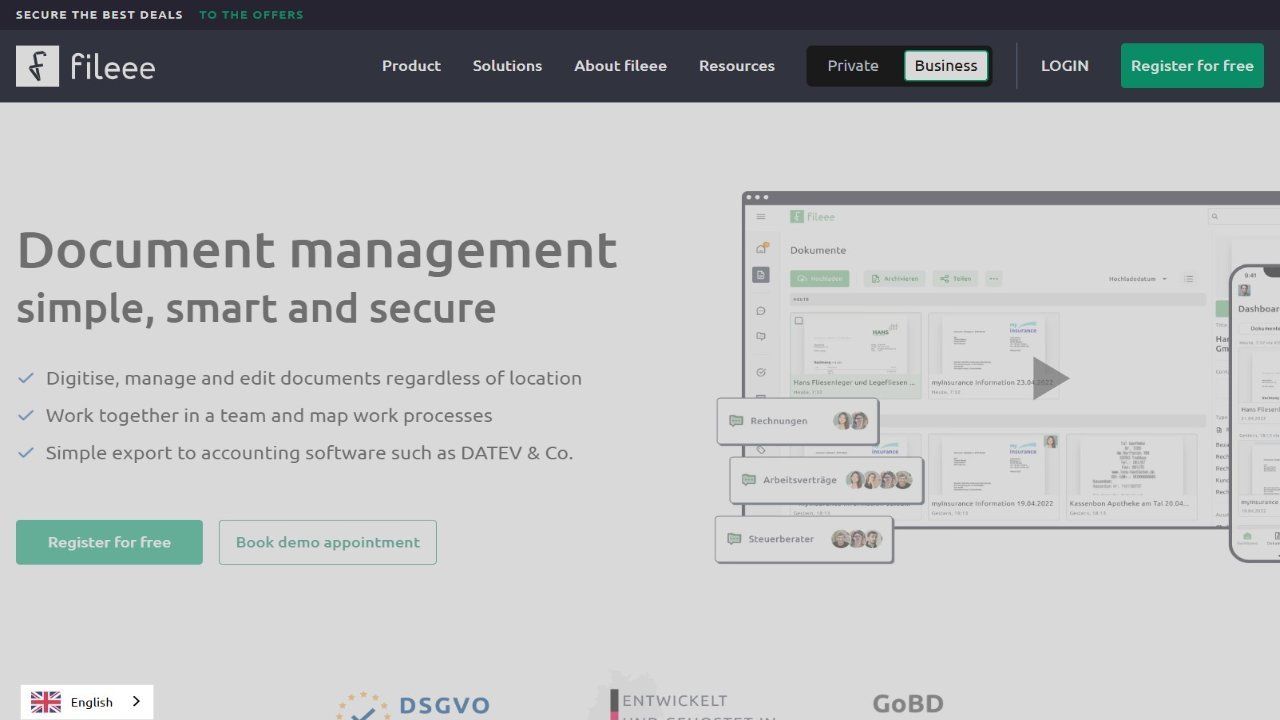Image resolution: width=1280 pixels, height=720 pixels.
Task: Click the Arbeitsverträge card
Action: tap(826, 480)
